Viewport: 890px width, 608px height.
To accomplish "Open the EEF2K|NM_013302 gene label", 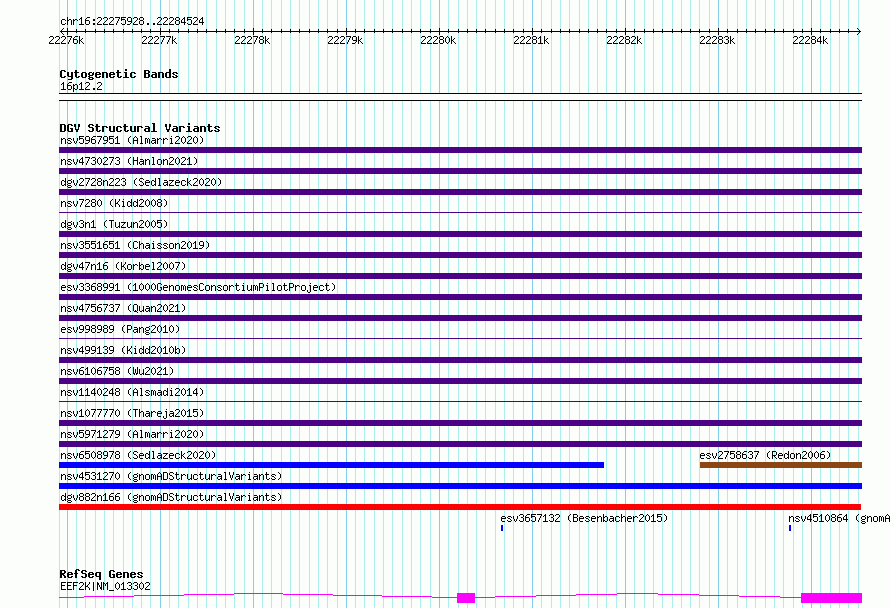I will [105, 586].
